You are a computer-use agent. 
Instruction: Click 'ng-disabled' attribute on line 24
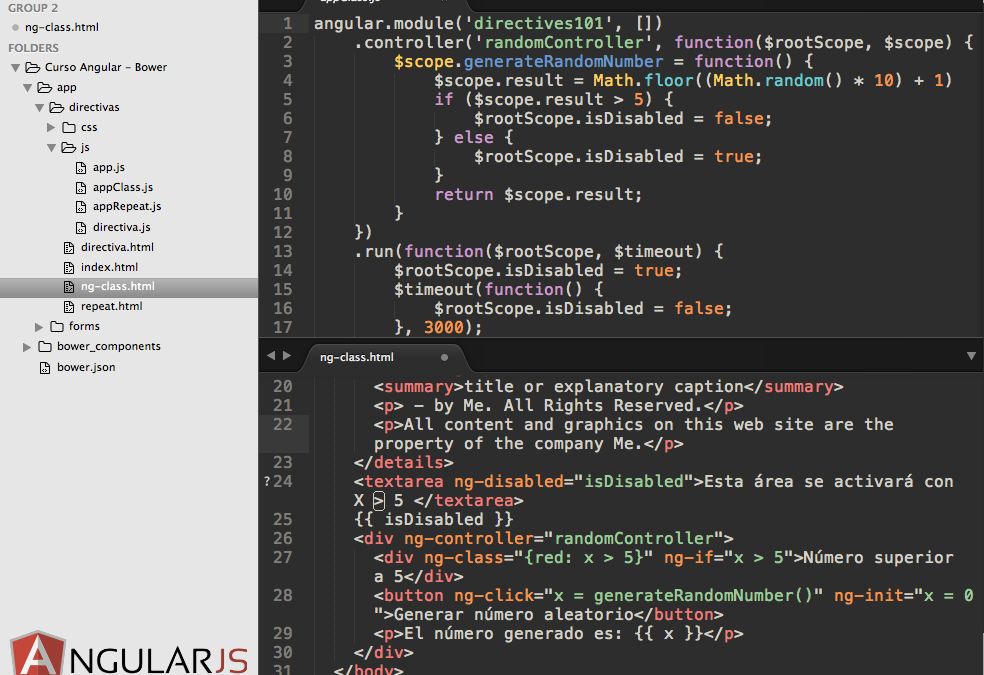tap(508, 482)
